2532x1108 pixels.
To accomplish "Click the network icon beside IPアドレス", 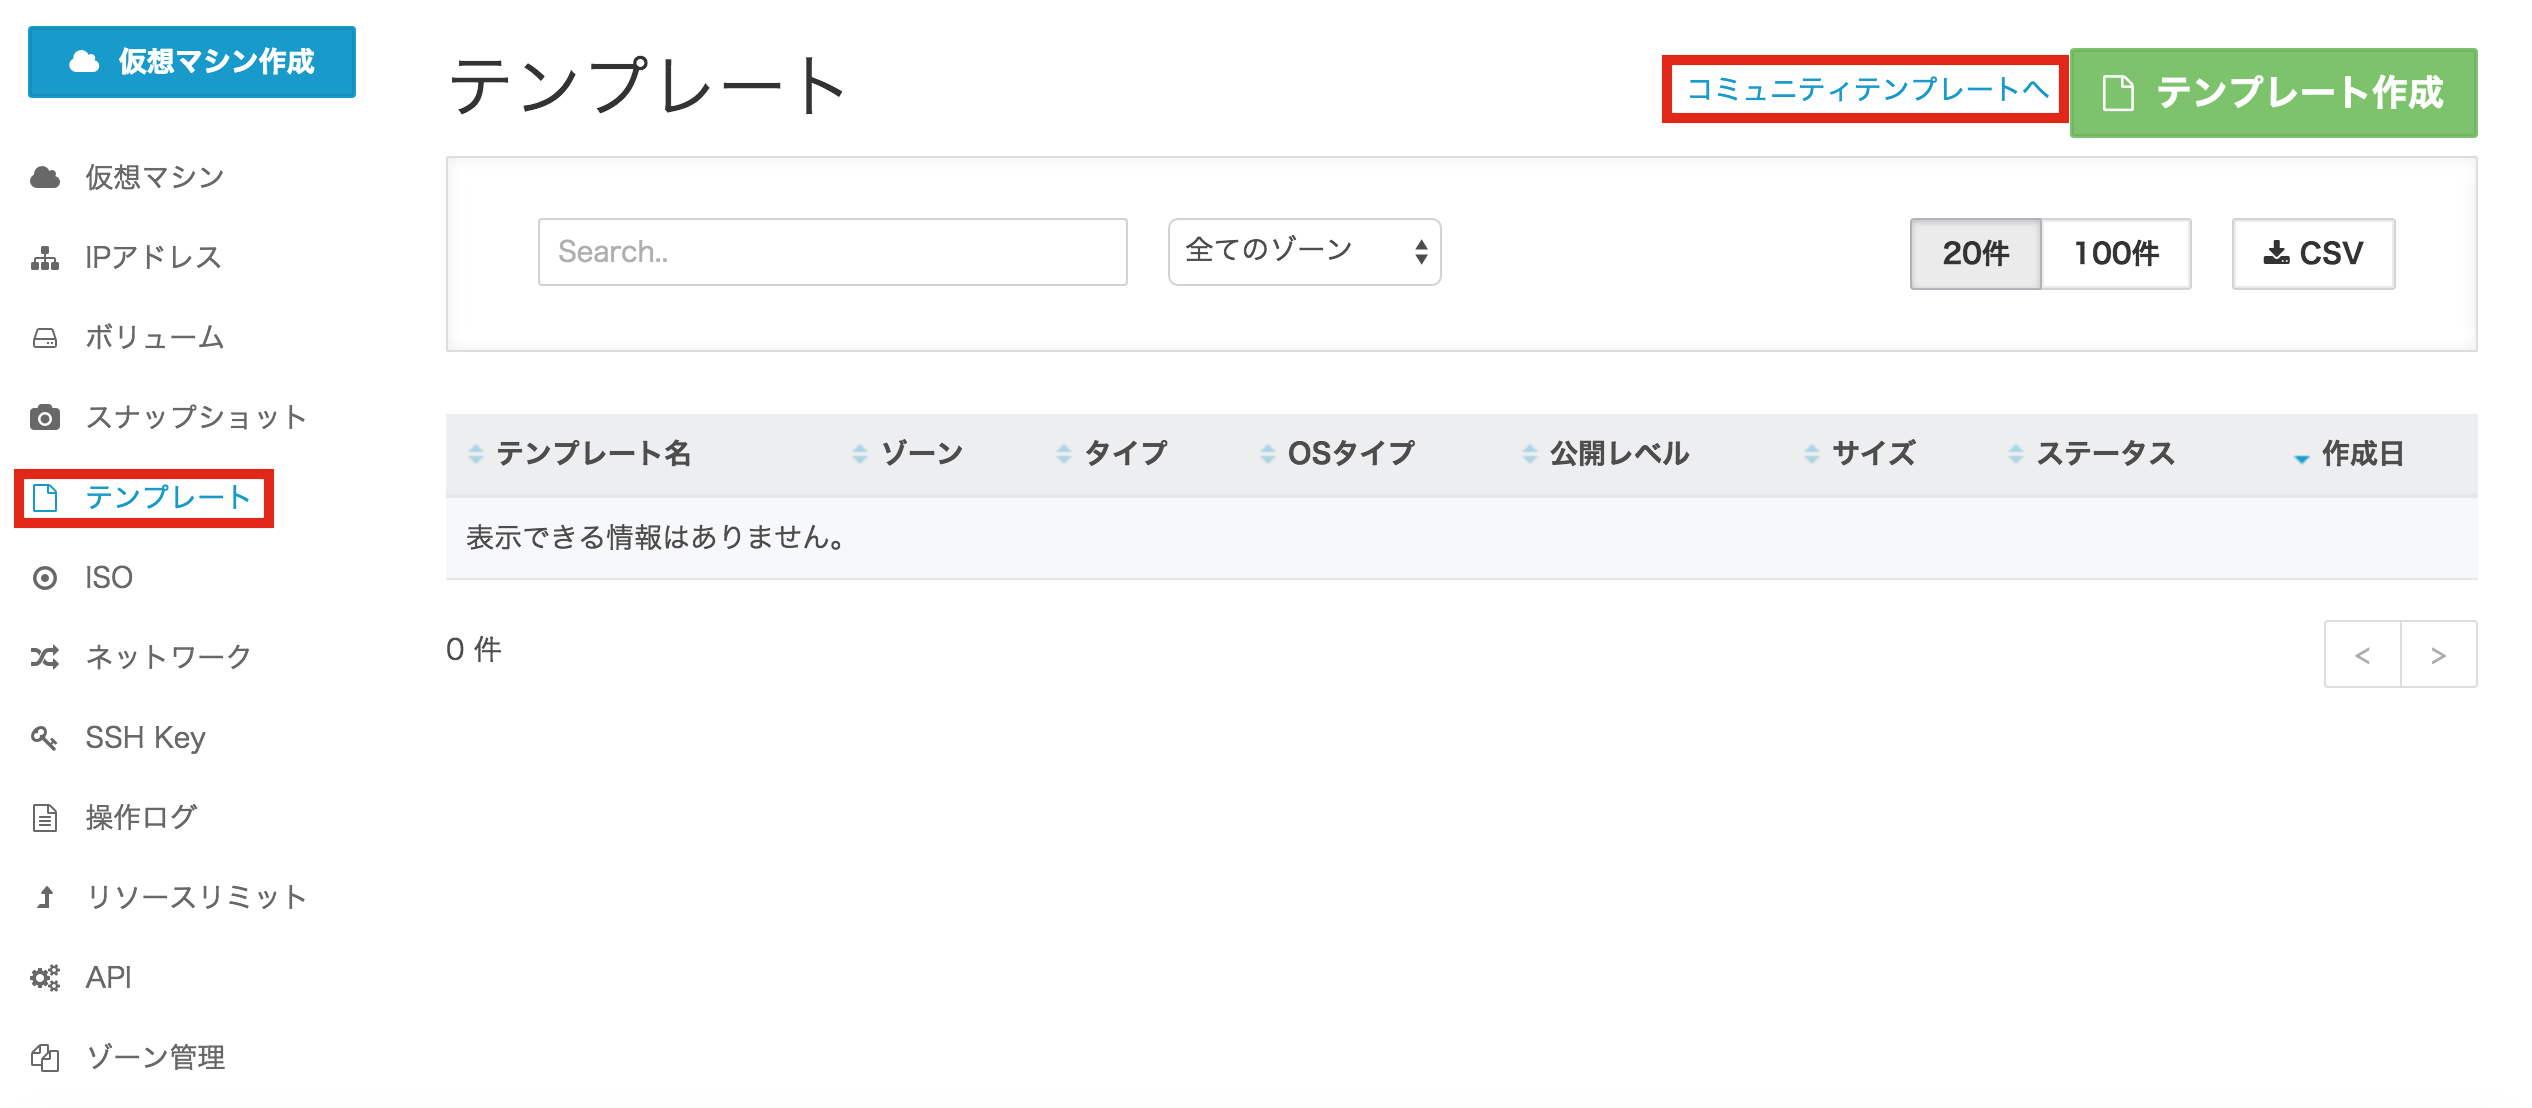I will (x=45, y=258).
